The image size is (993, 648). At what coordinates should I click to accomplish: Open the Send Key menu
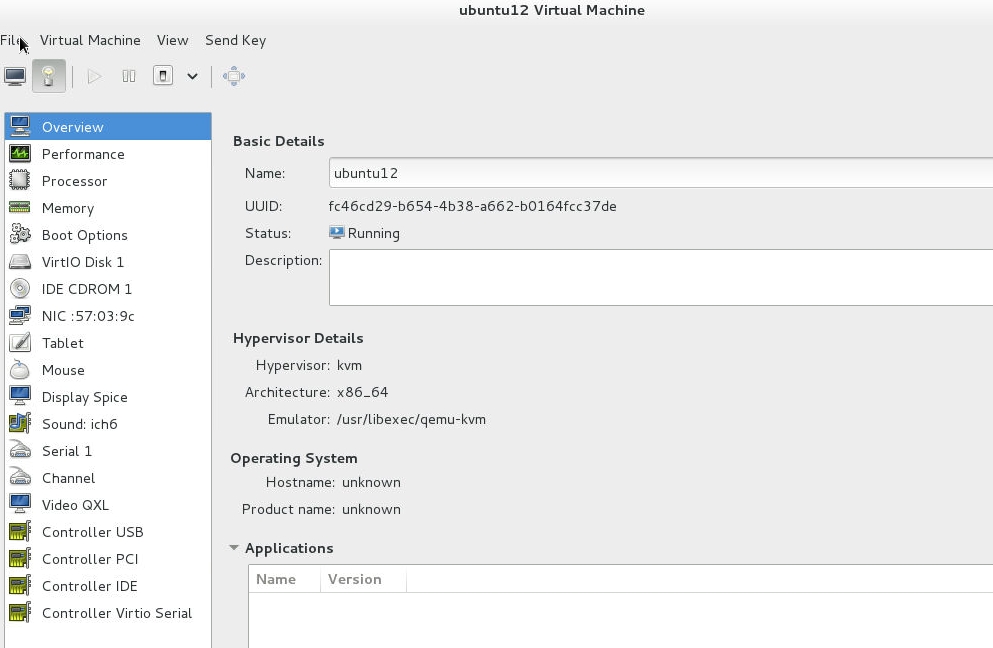point(236,41)
